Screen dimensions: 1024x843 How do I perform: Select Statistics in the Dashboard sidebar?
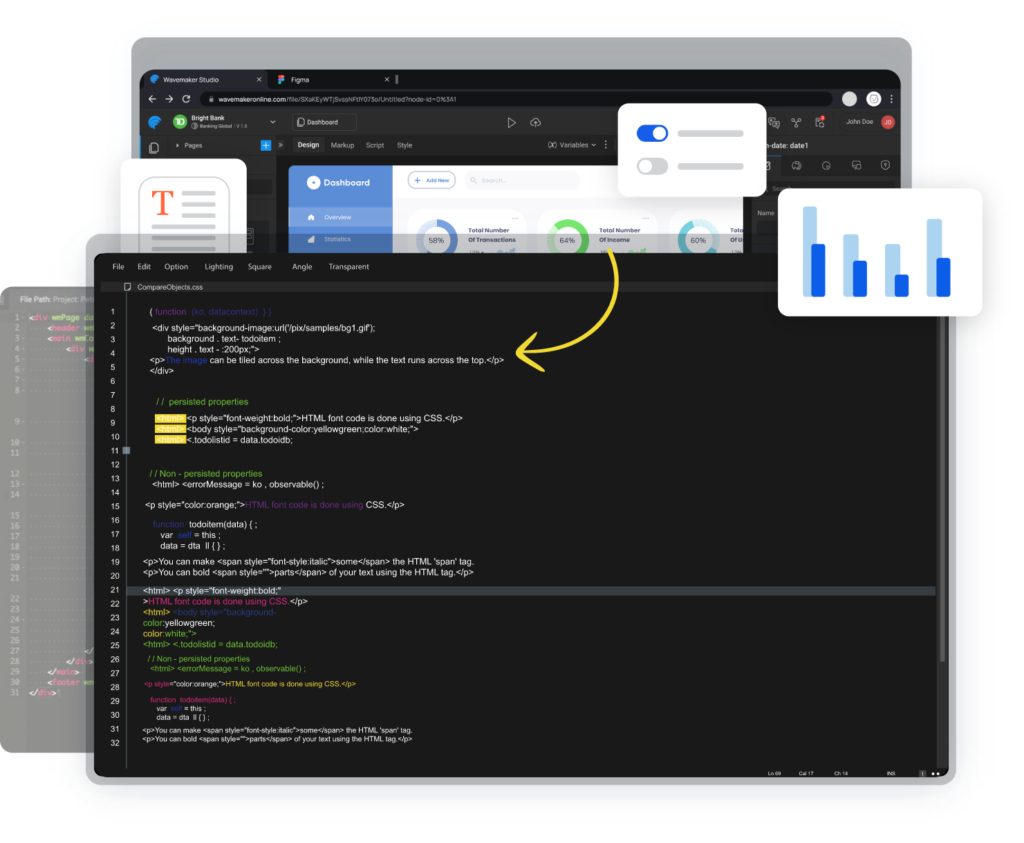coord(340,239)
